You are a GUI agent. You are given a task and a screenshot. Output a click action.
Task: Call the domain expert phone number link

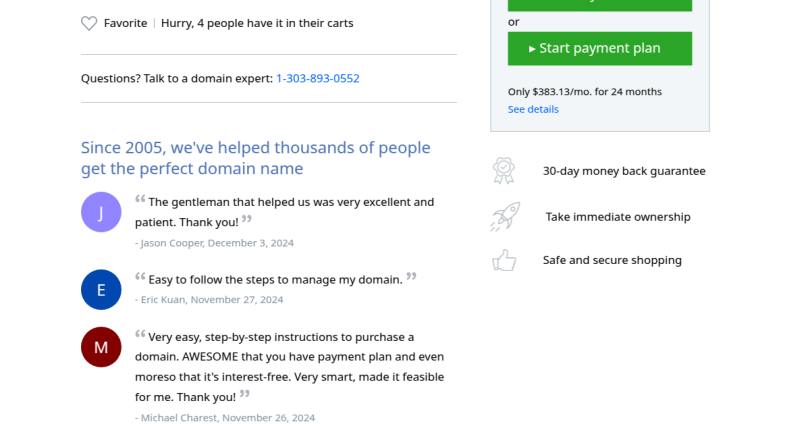[317, 78]
